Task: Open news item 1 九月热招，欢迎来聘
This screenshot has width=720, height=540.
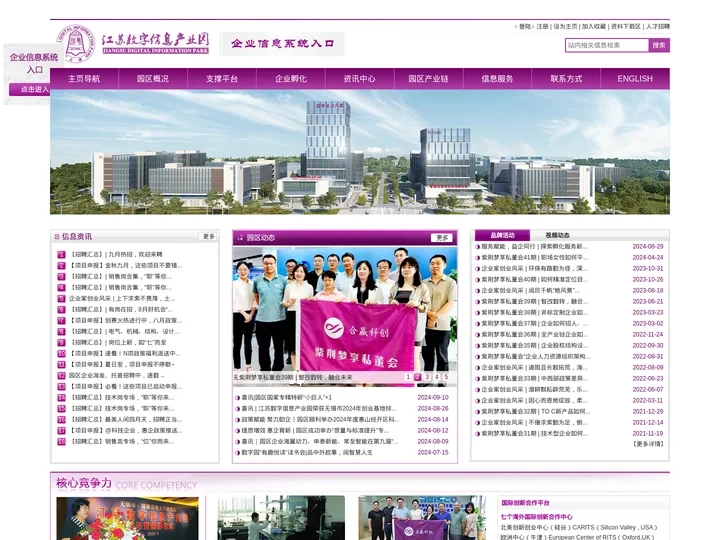Action: (x=116, y=254)
